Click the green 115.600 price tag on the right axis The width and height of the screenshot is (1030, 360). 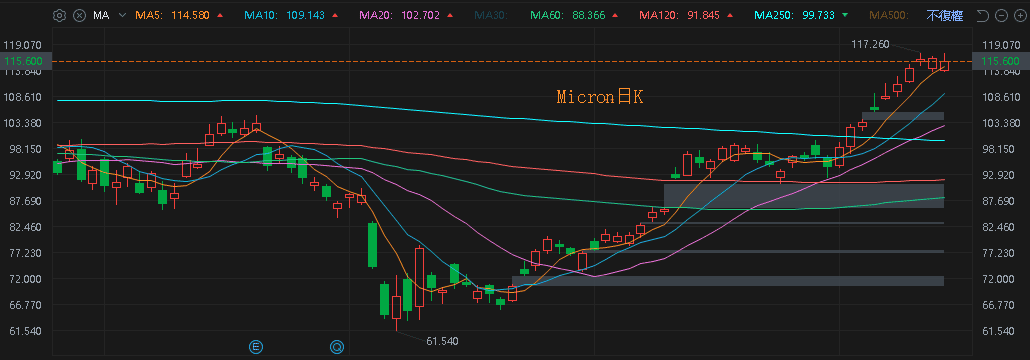pyautogui.click(x=1000, y=61)
